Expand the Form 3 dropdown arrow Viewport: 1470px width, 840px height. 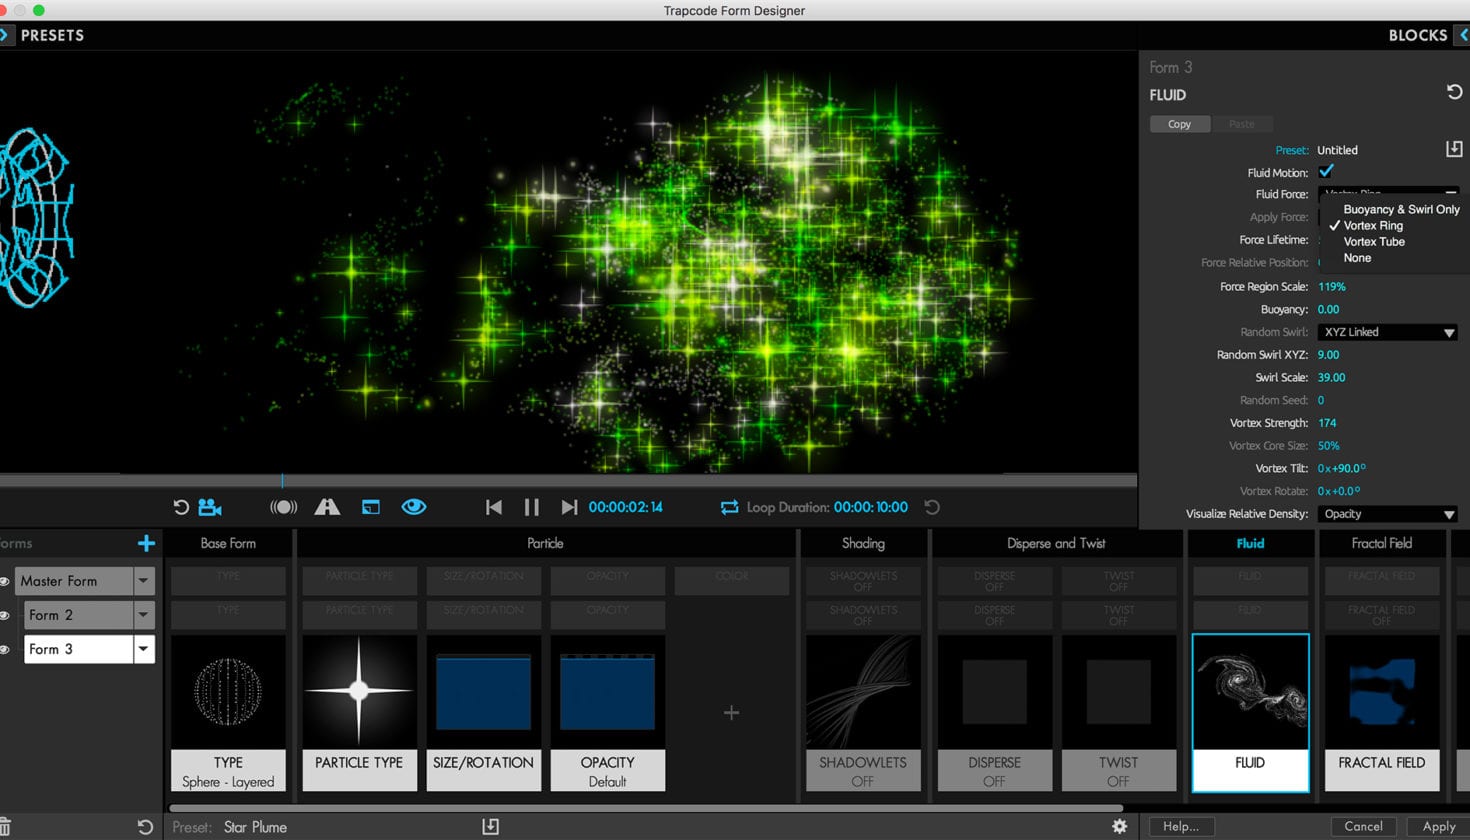click(144, 649)
